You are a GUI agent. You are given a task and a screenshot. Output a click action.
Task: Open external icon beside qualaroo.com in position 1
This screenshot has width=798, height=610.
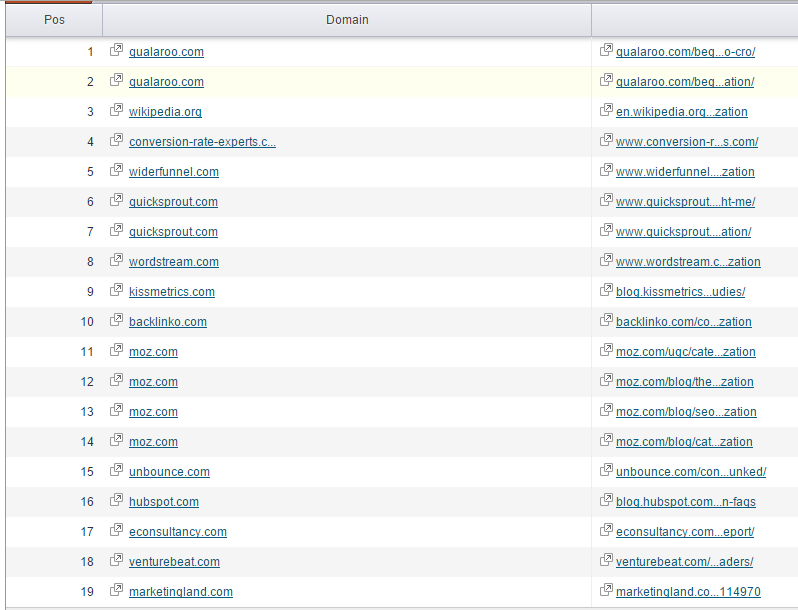point(117,50)
